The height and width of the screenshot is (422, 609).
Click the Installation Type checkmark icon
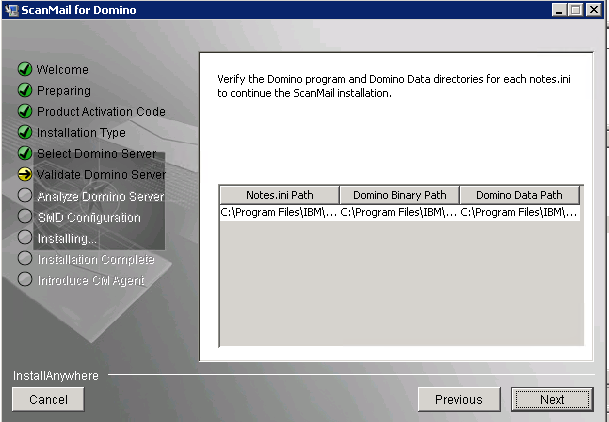tap(25, 133)
